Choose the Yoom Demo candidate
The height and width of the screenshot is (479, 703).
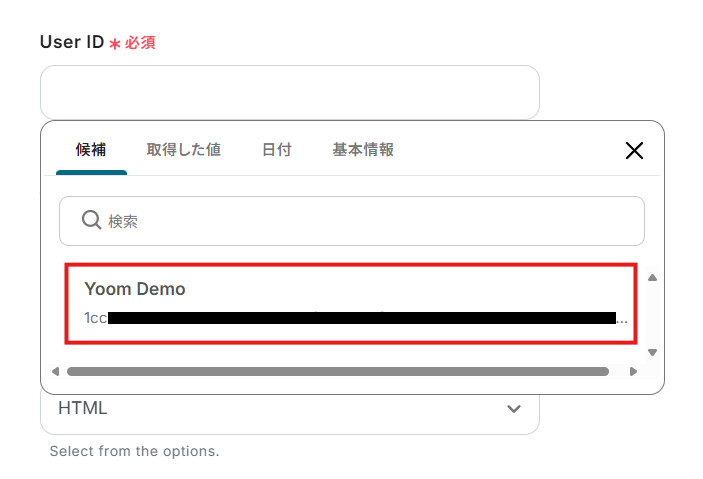point(351,304)
